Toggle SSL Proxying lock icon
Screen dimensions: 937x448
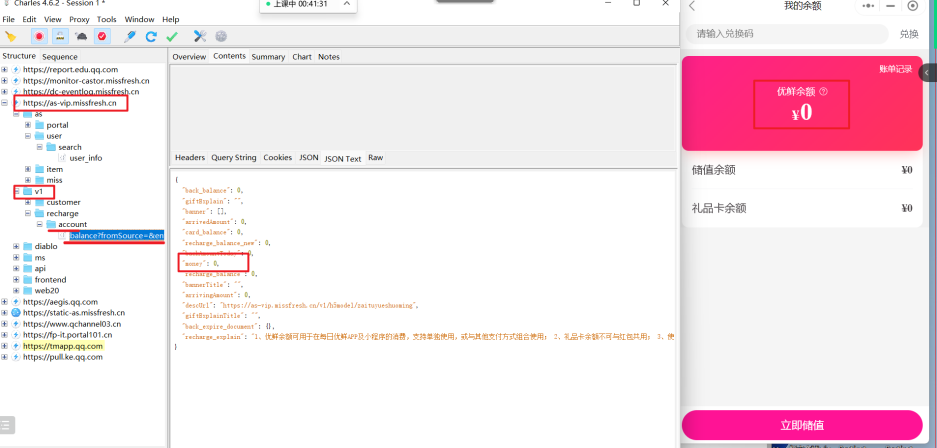[60, 36]
